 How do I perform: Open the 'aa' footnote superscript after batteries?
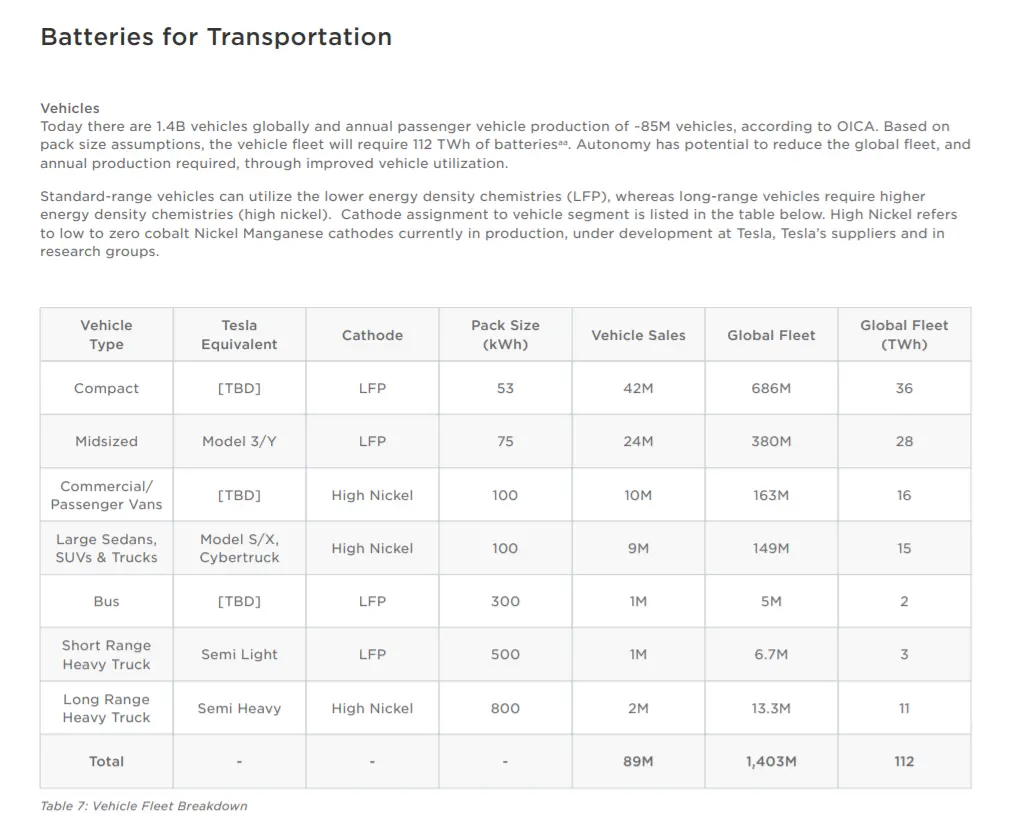(x=564, y=144)
